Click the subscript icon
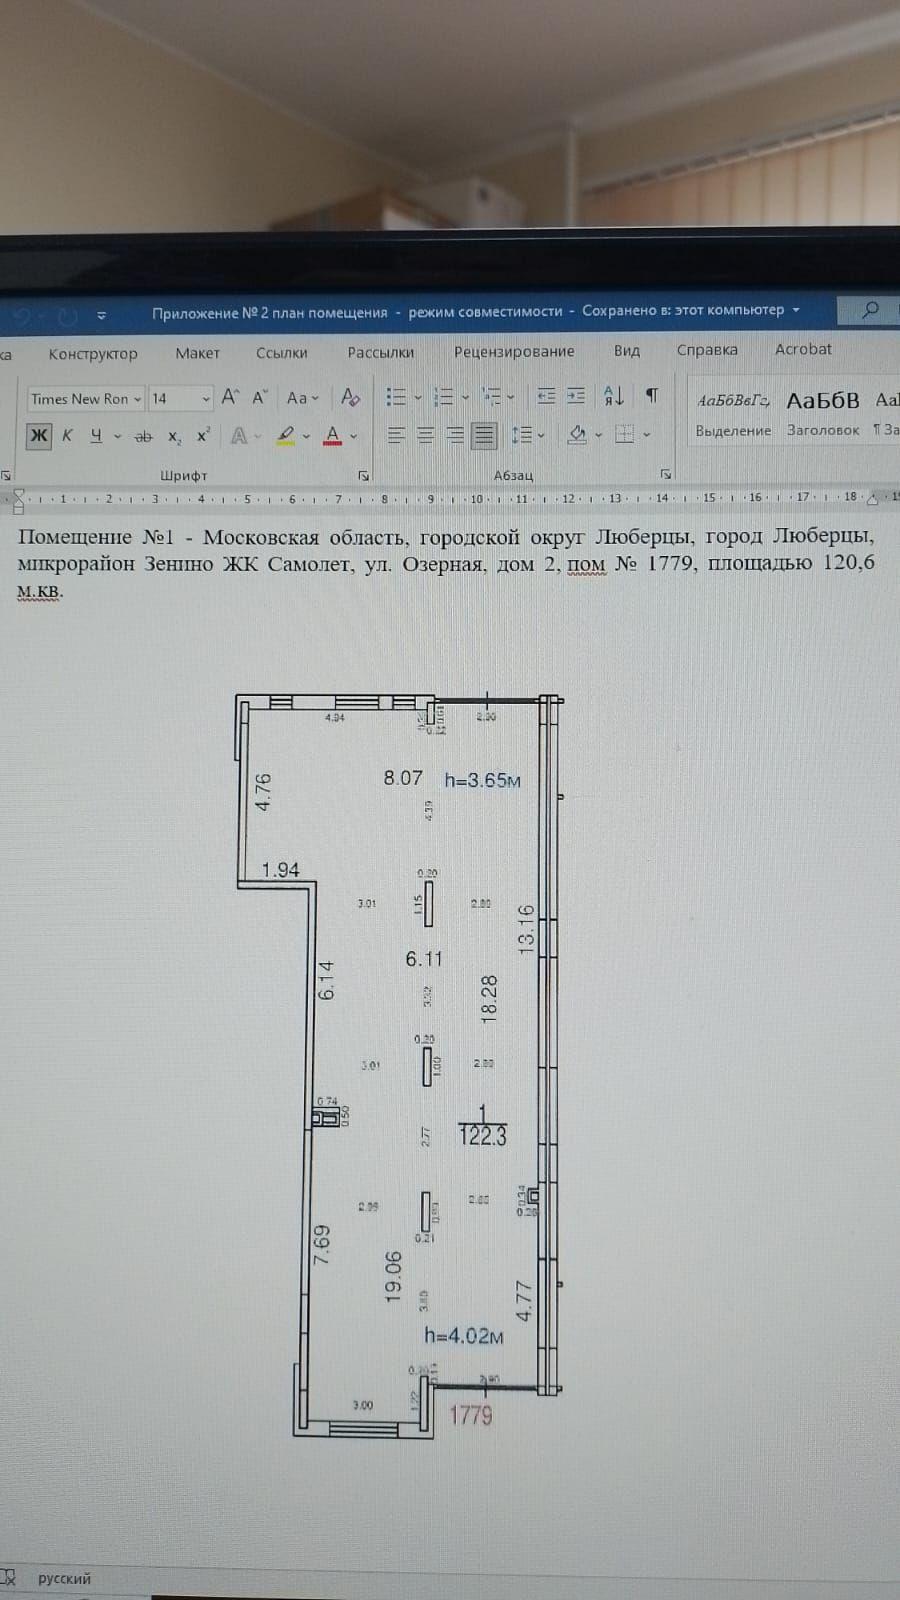This screenshot has height=1600, width=900. pos(174,437)
